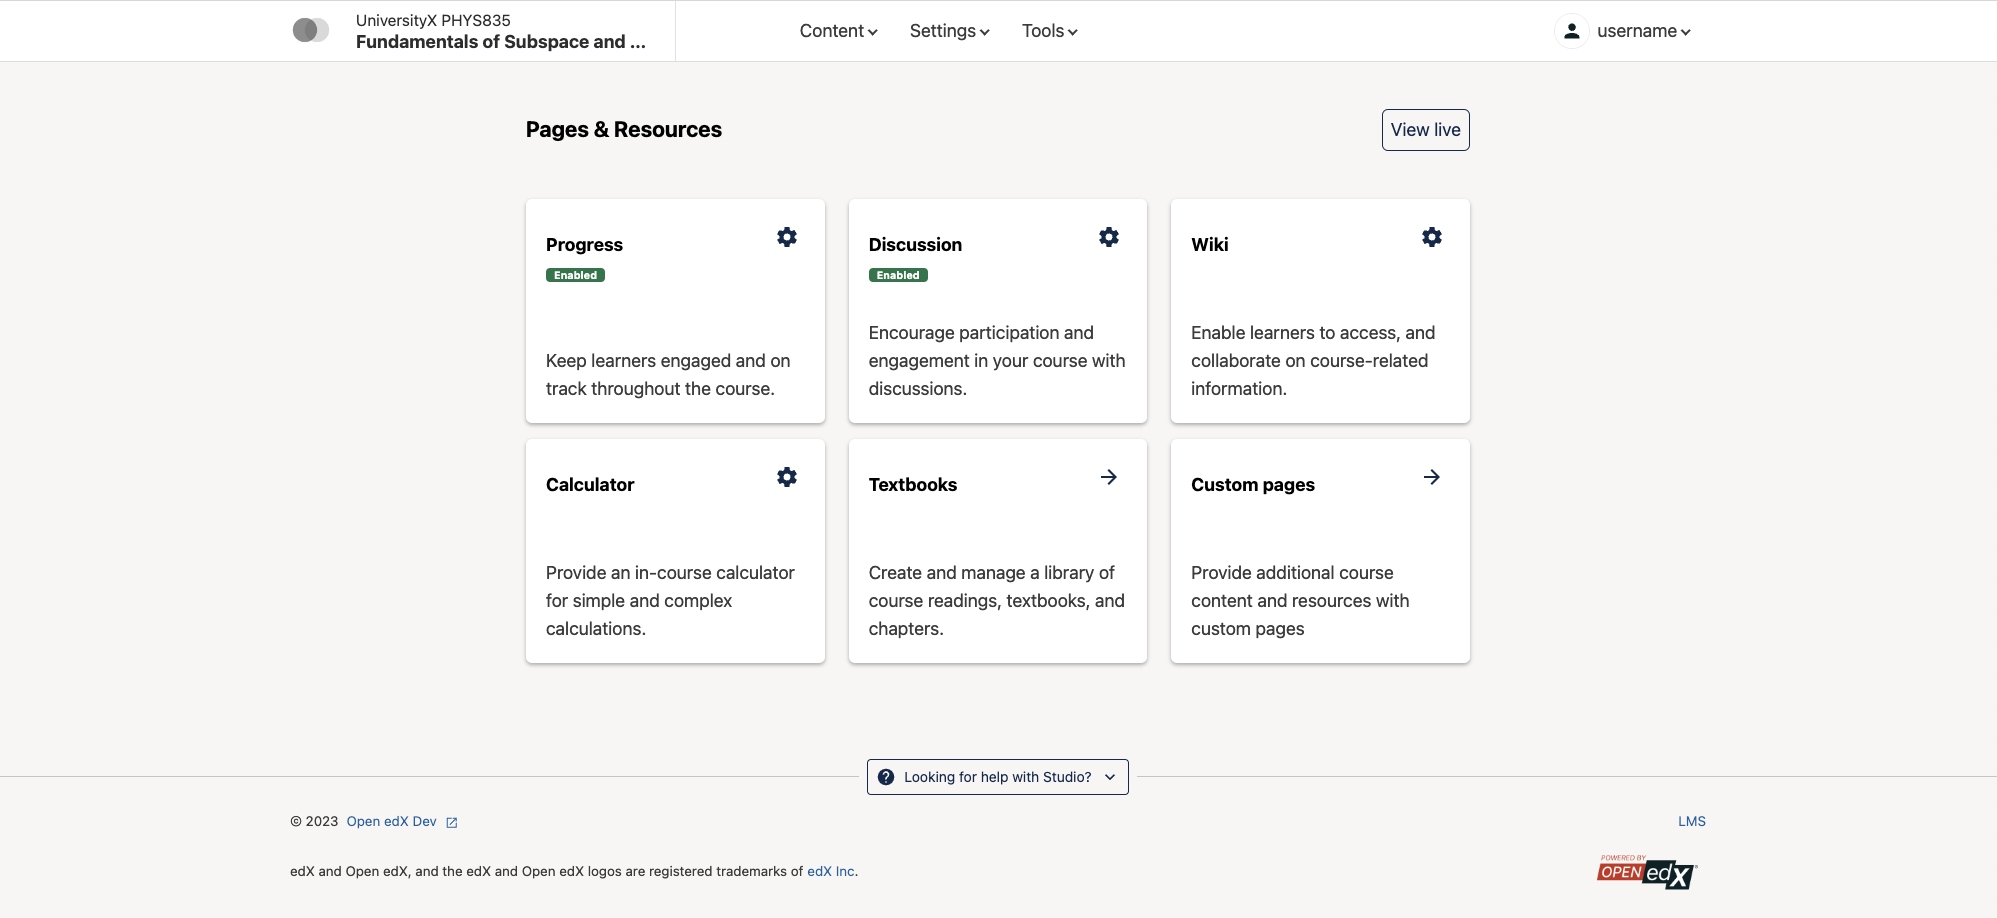Open Progress settings gear icon
1997x918 pixels.
tap(787, 237)
